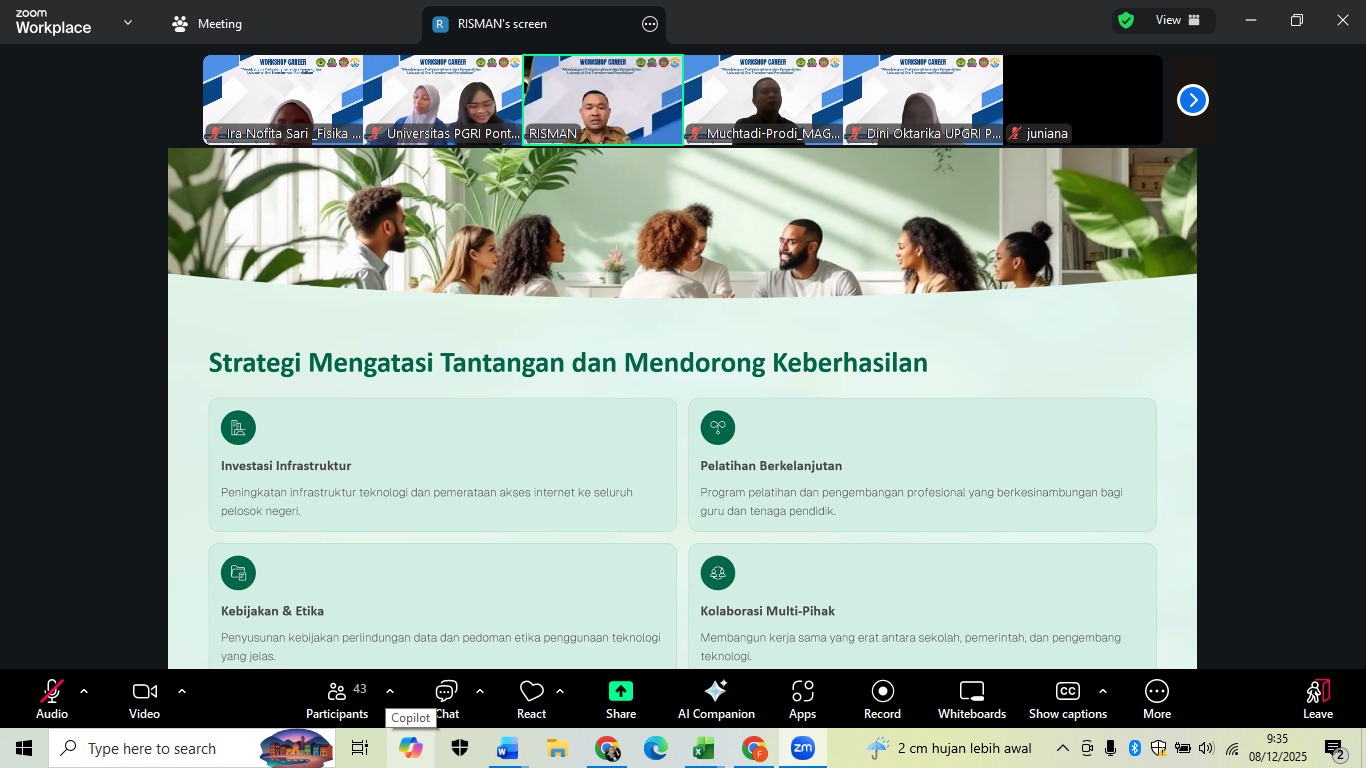The width and height of the screenshot is (1366, 768).
Task: Expand video options arrow next to Video
Action: point(182,691)
